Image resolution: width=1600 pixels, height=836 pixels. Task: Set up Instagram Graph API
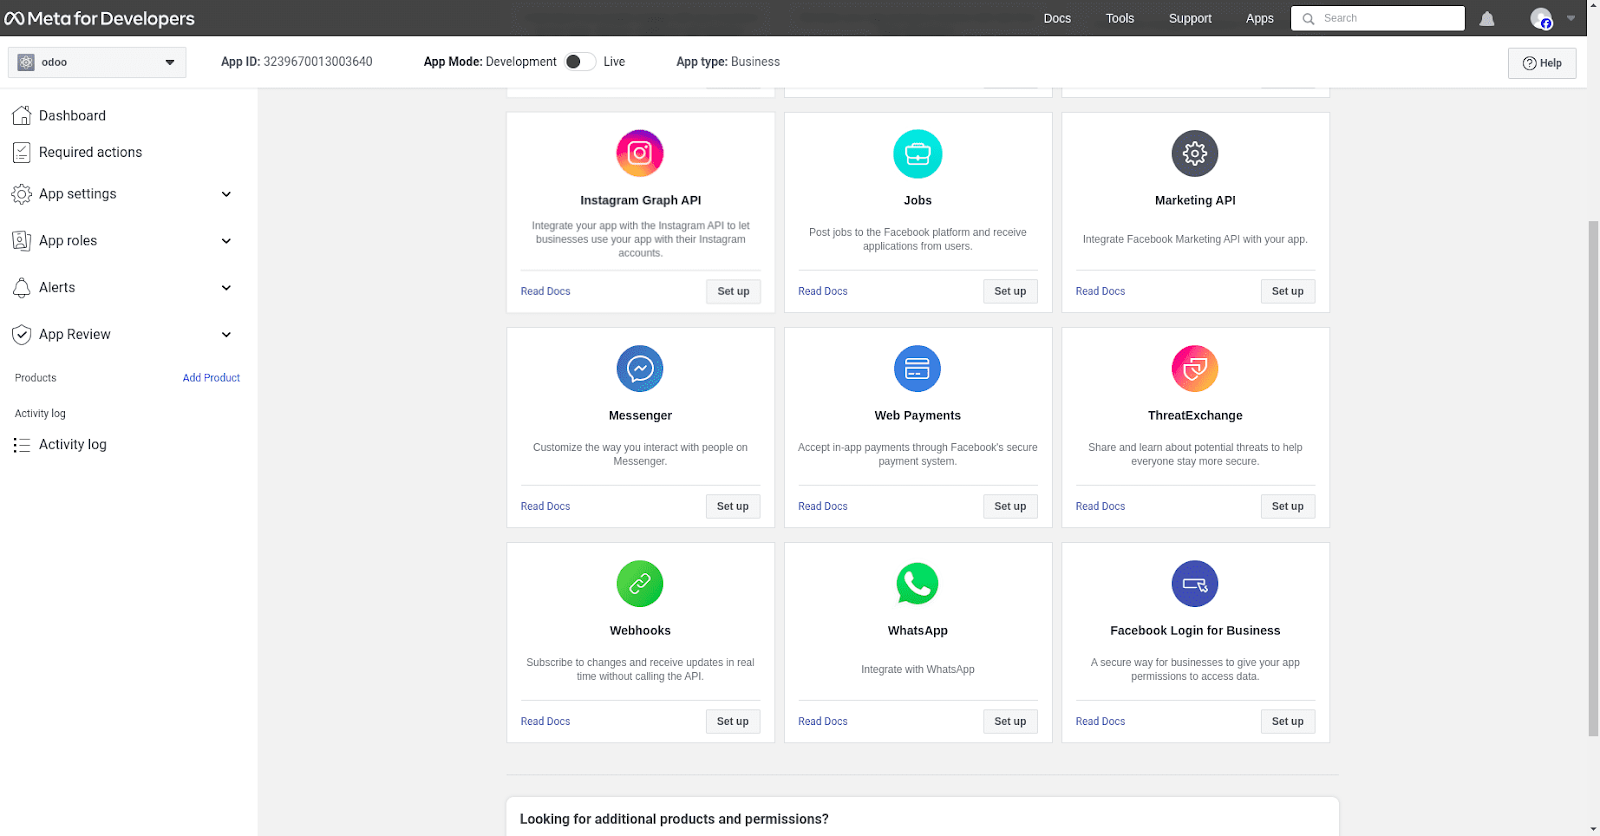pos(733,291)
